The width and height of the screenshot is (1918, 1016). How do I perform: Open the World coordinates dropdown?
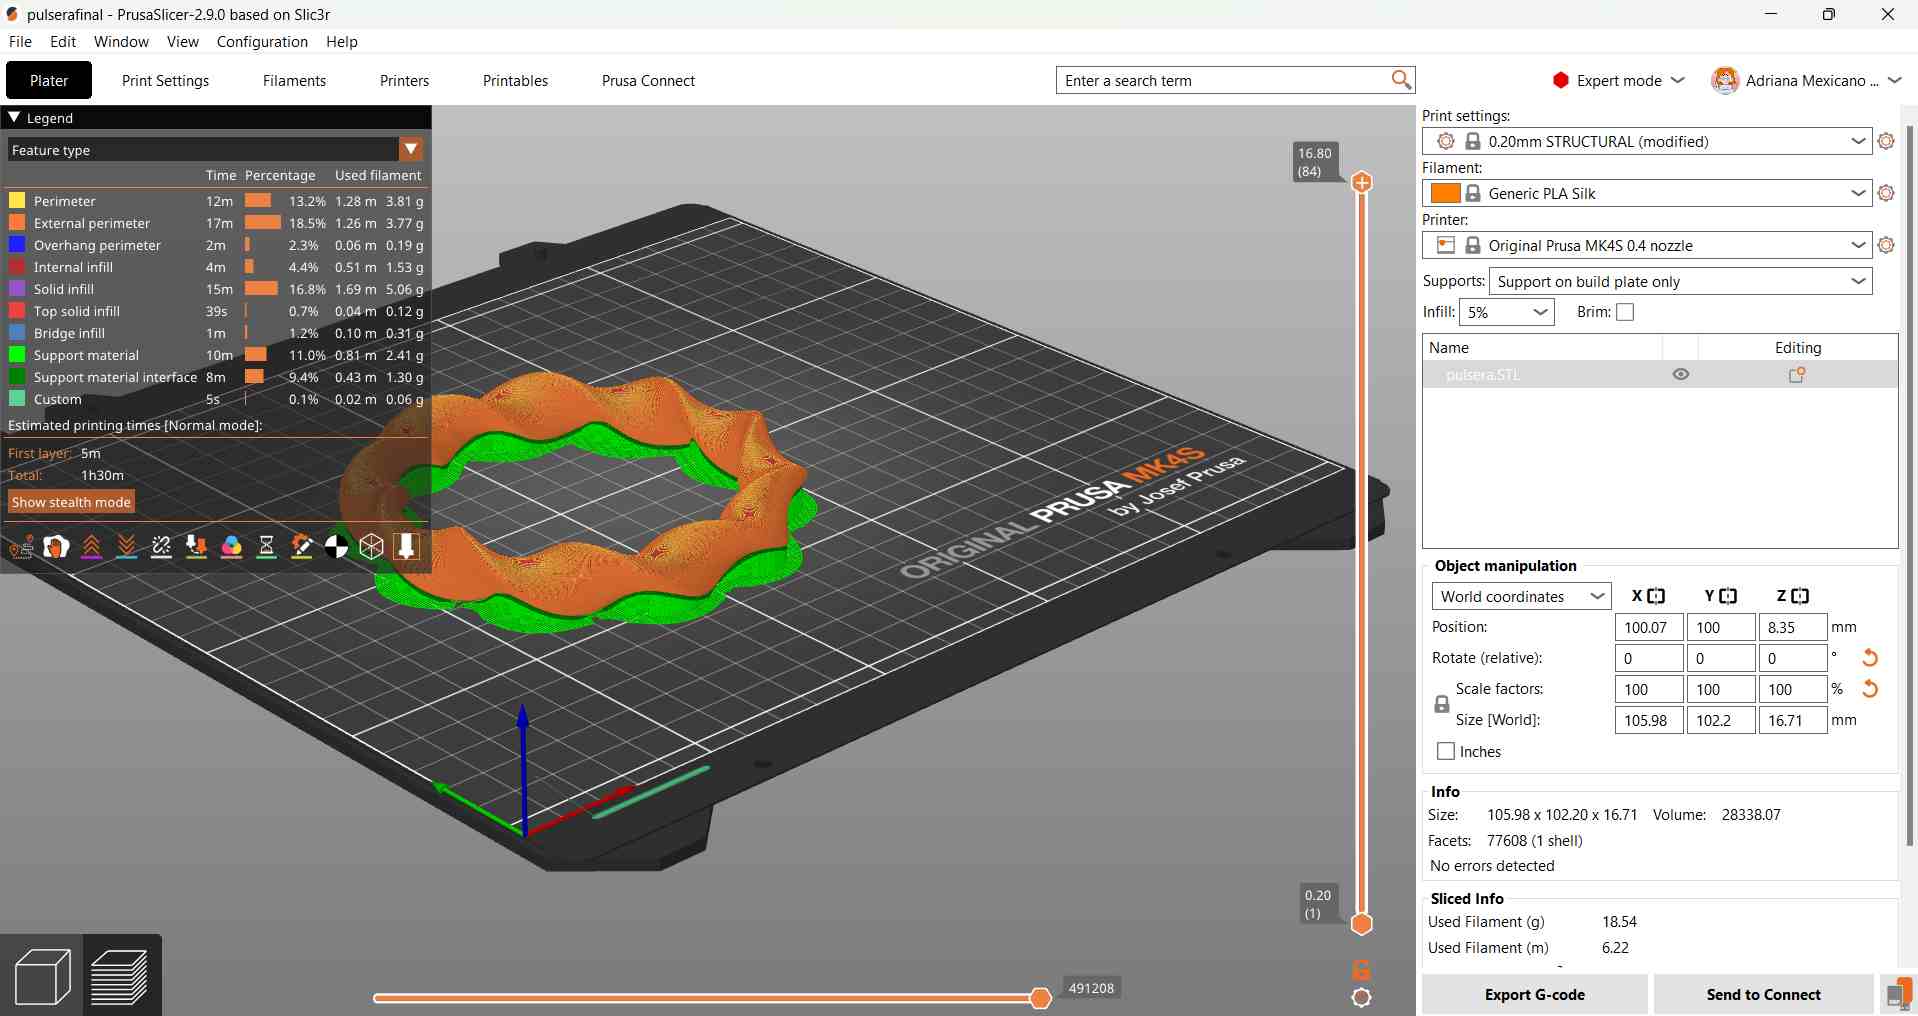coord(1521,597)
